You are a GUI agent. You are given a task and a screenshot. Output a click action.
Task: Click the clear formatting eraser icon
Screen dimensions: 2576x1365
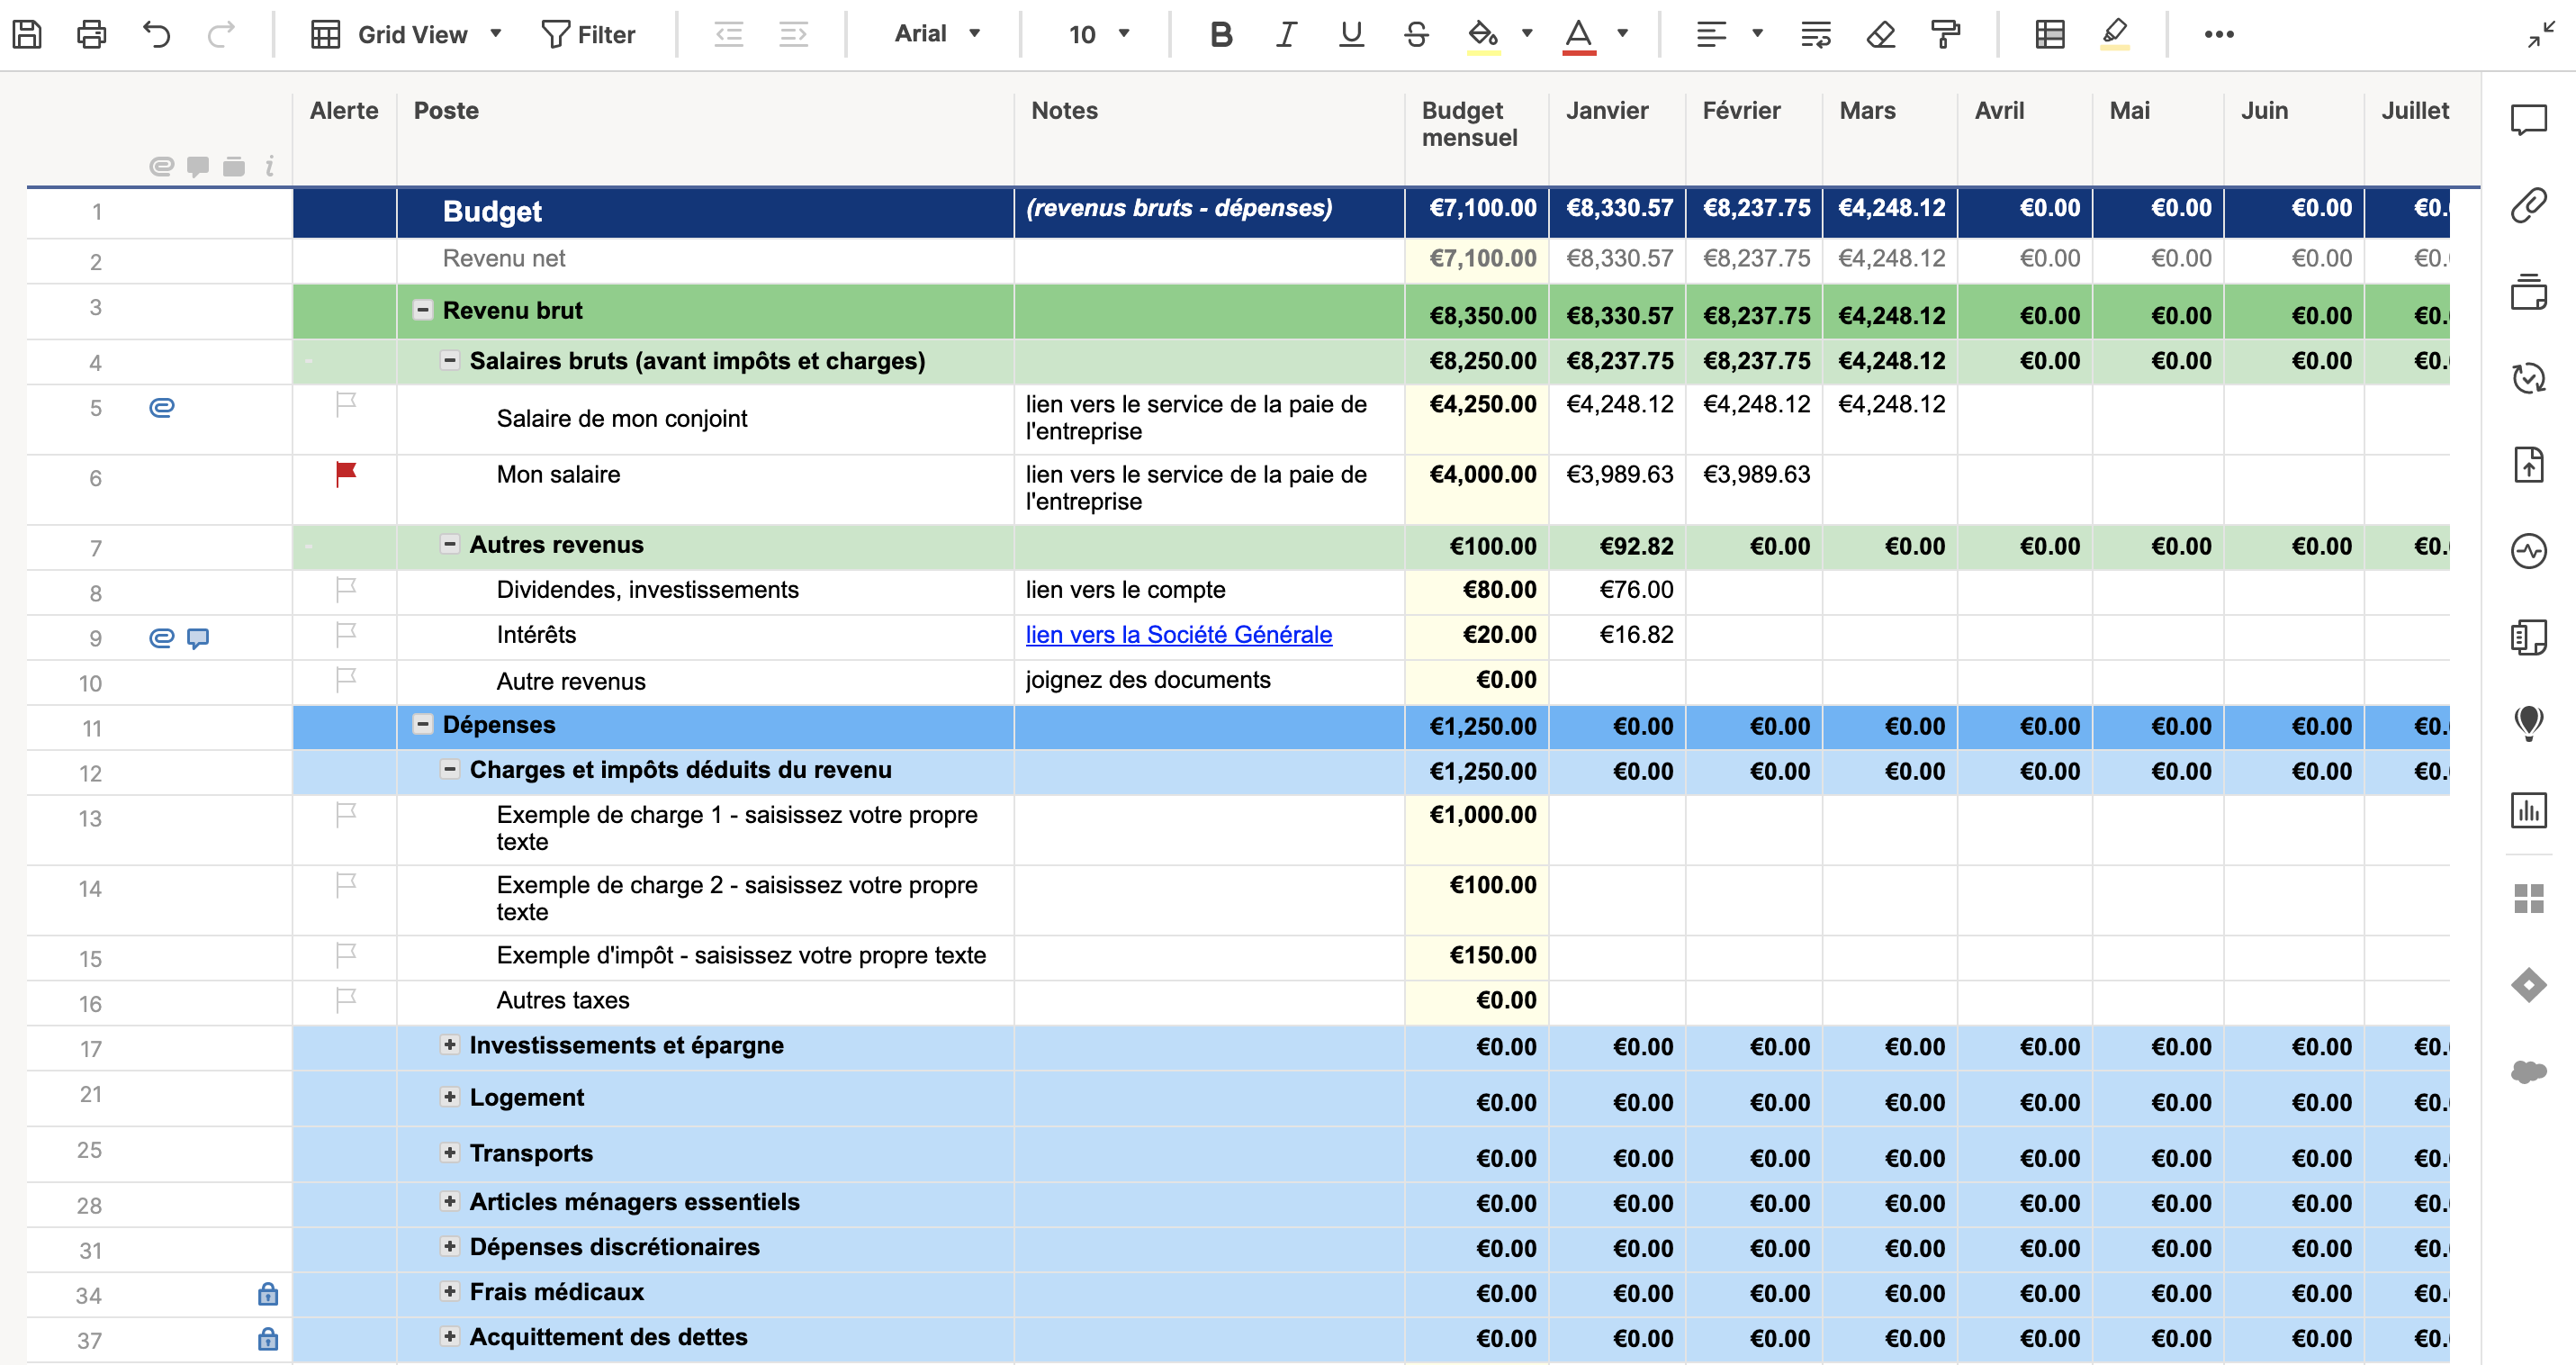point(1881,35)
